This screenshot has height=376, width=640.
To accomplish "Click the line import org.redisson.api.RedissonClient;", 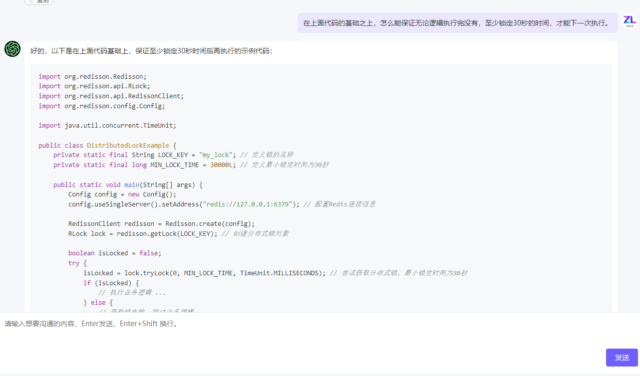I will click(111, 96).
